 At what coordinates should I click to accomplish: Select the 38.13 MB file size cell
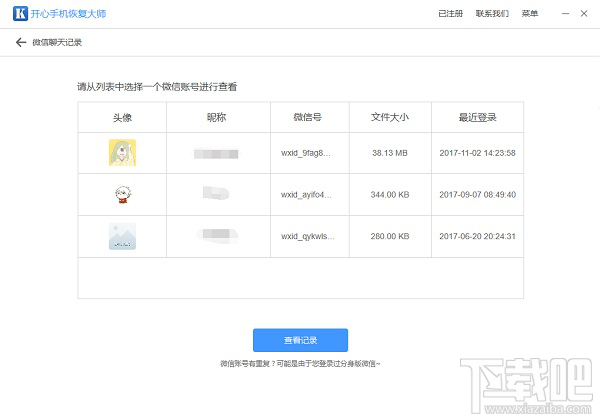click(x=390, y=153)
